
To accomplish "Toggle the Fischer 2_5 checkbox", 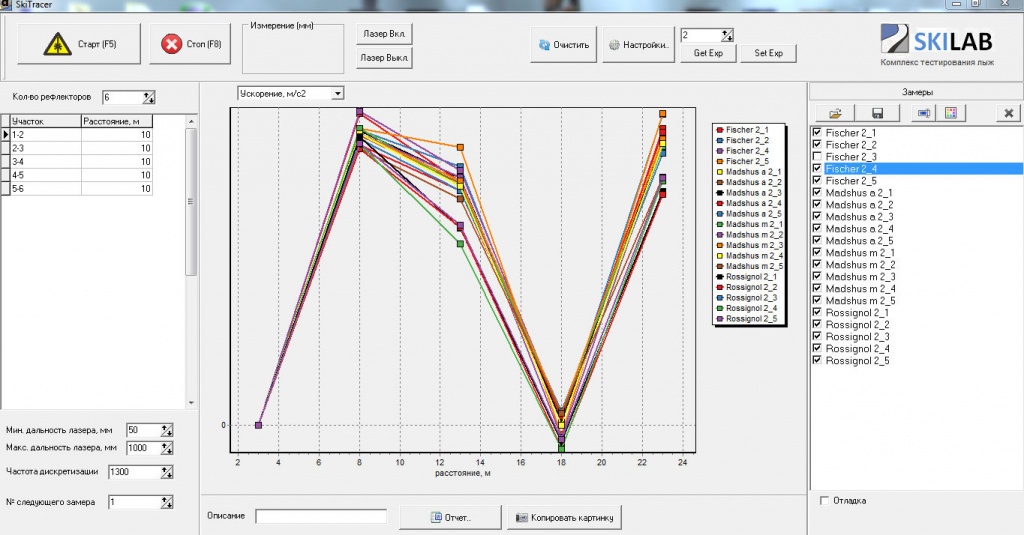I will tap(817, 180).
